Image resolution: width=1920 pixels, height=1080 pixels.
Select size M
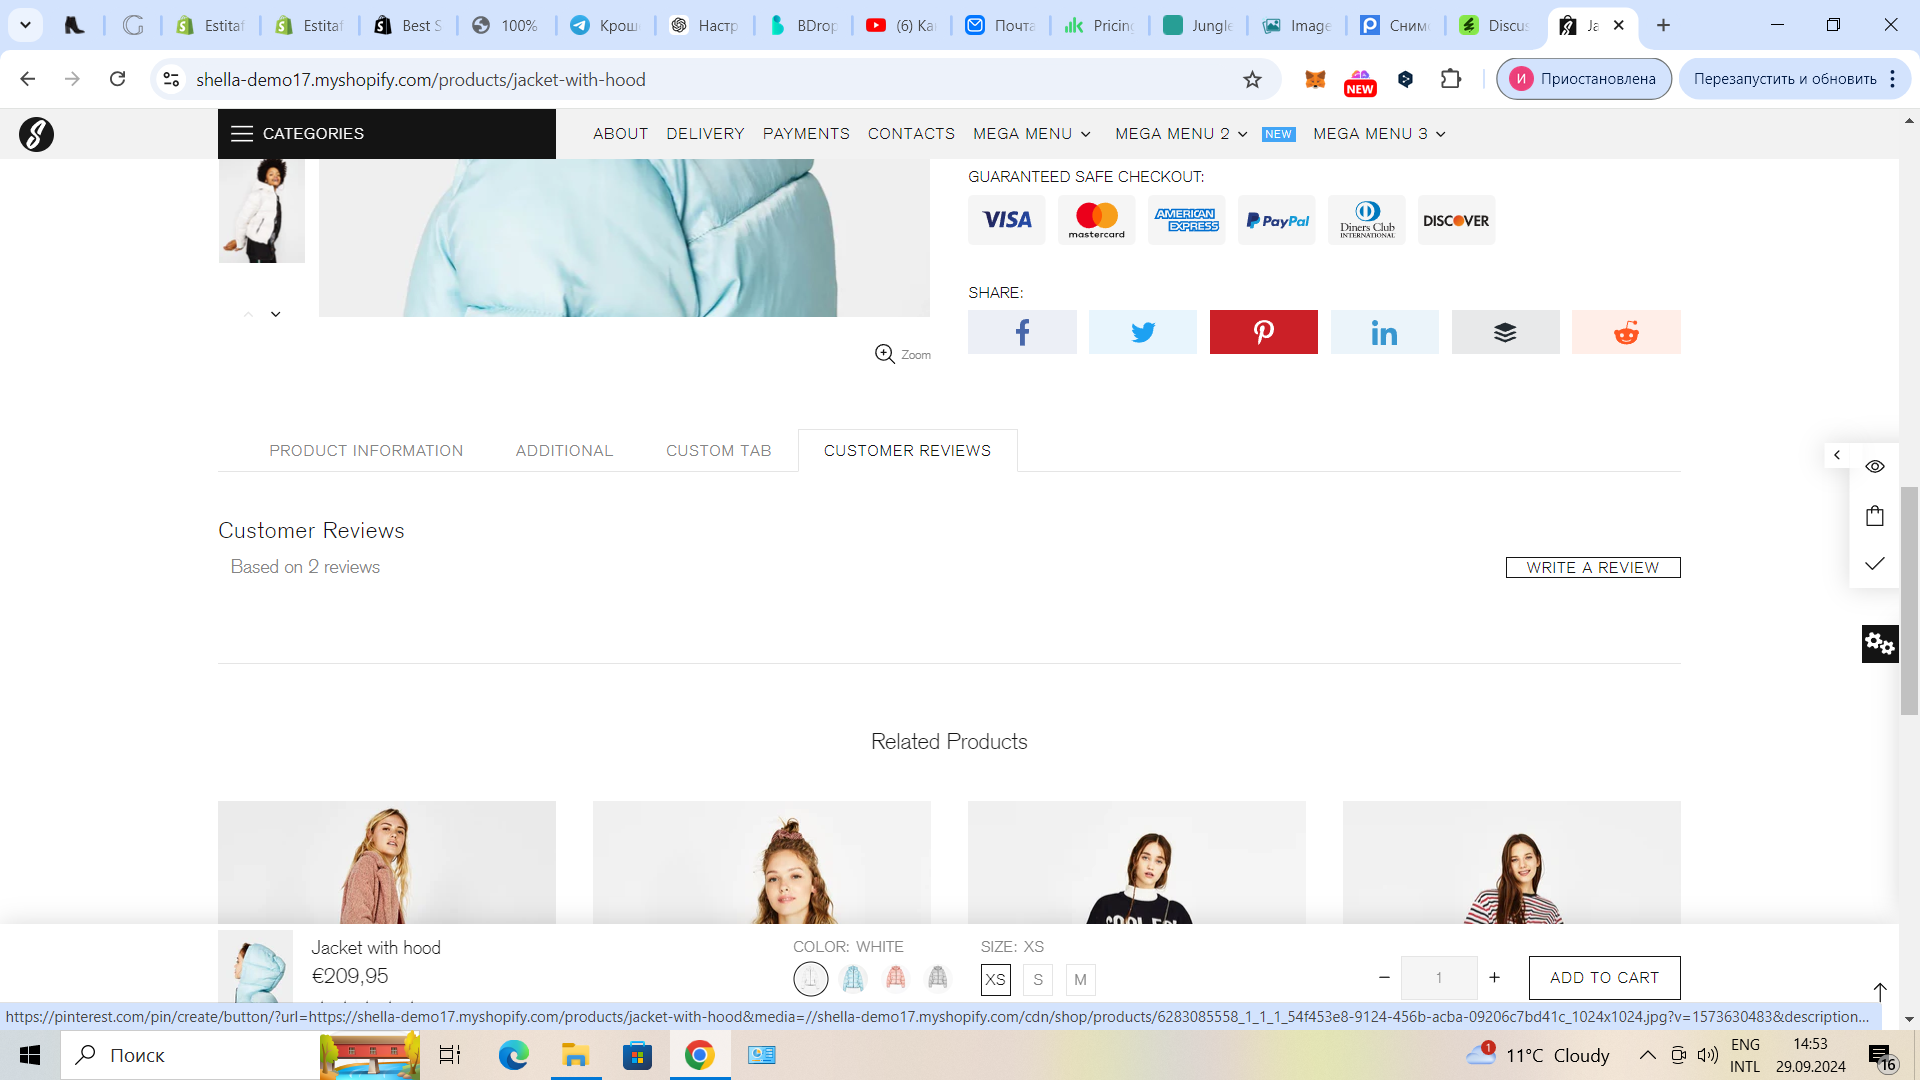pyautogui.click(x=1080, y=980)
